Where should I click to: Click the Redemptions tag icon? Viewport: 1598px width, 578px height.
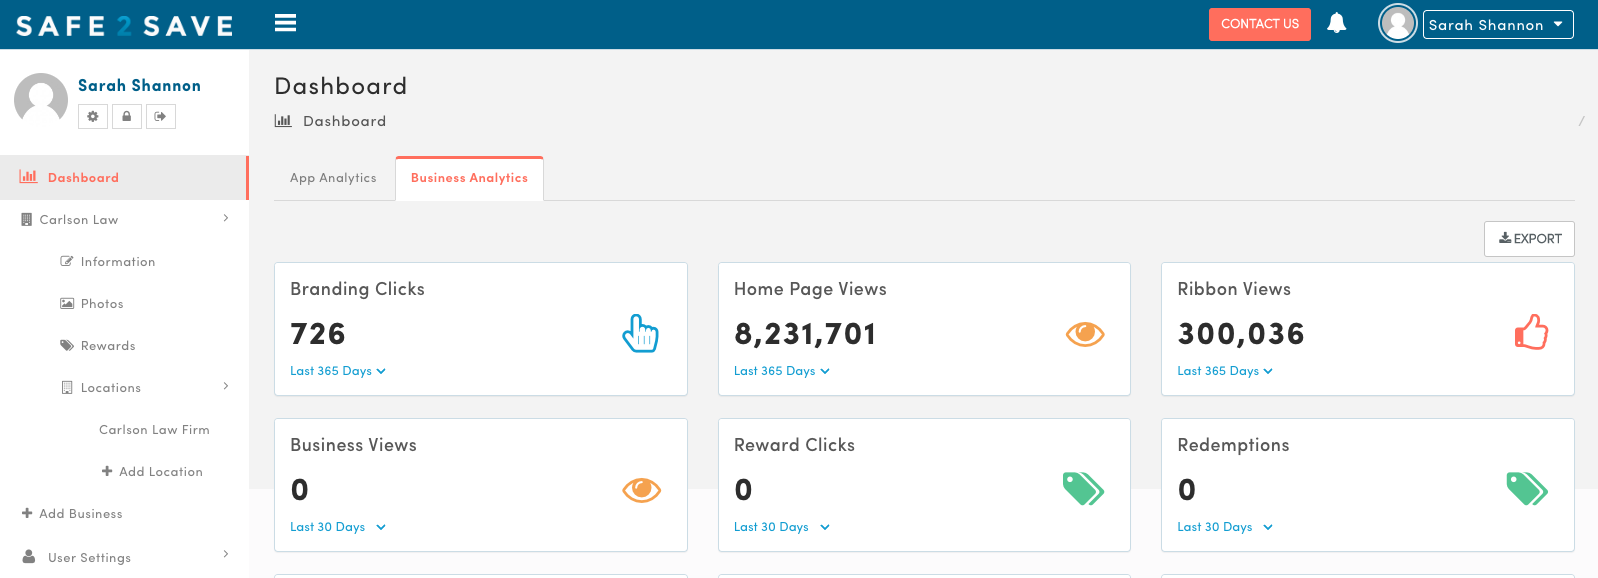pos(1527,489)
